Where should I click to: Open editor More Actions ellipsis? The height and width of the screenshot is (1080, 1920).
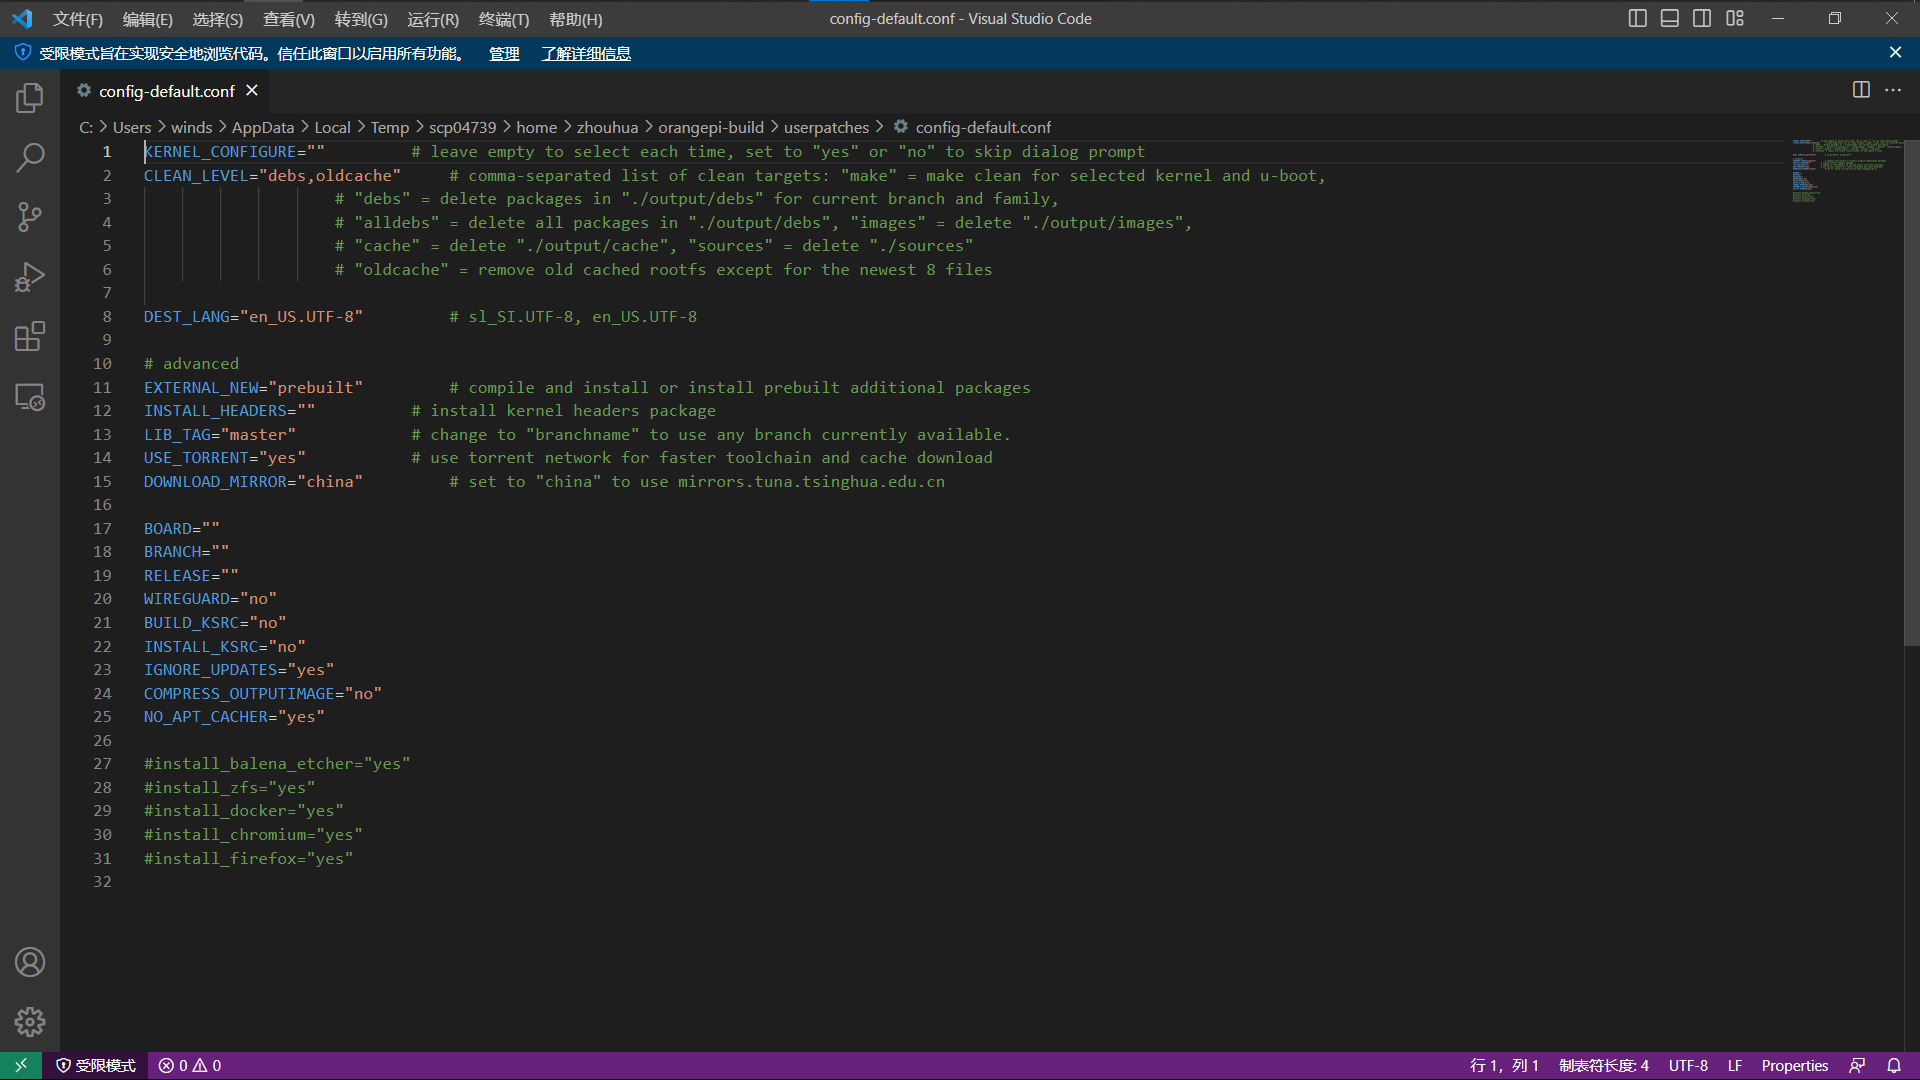[1893, 90]
